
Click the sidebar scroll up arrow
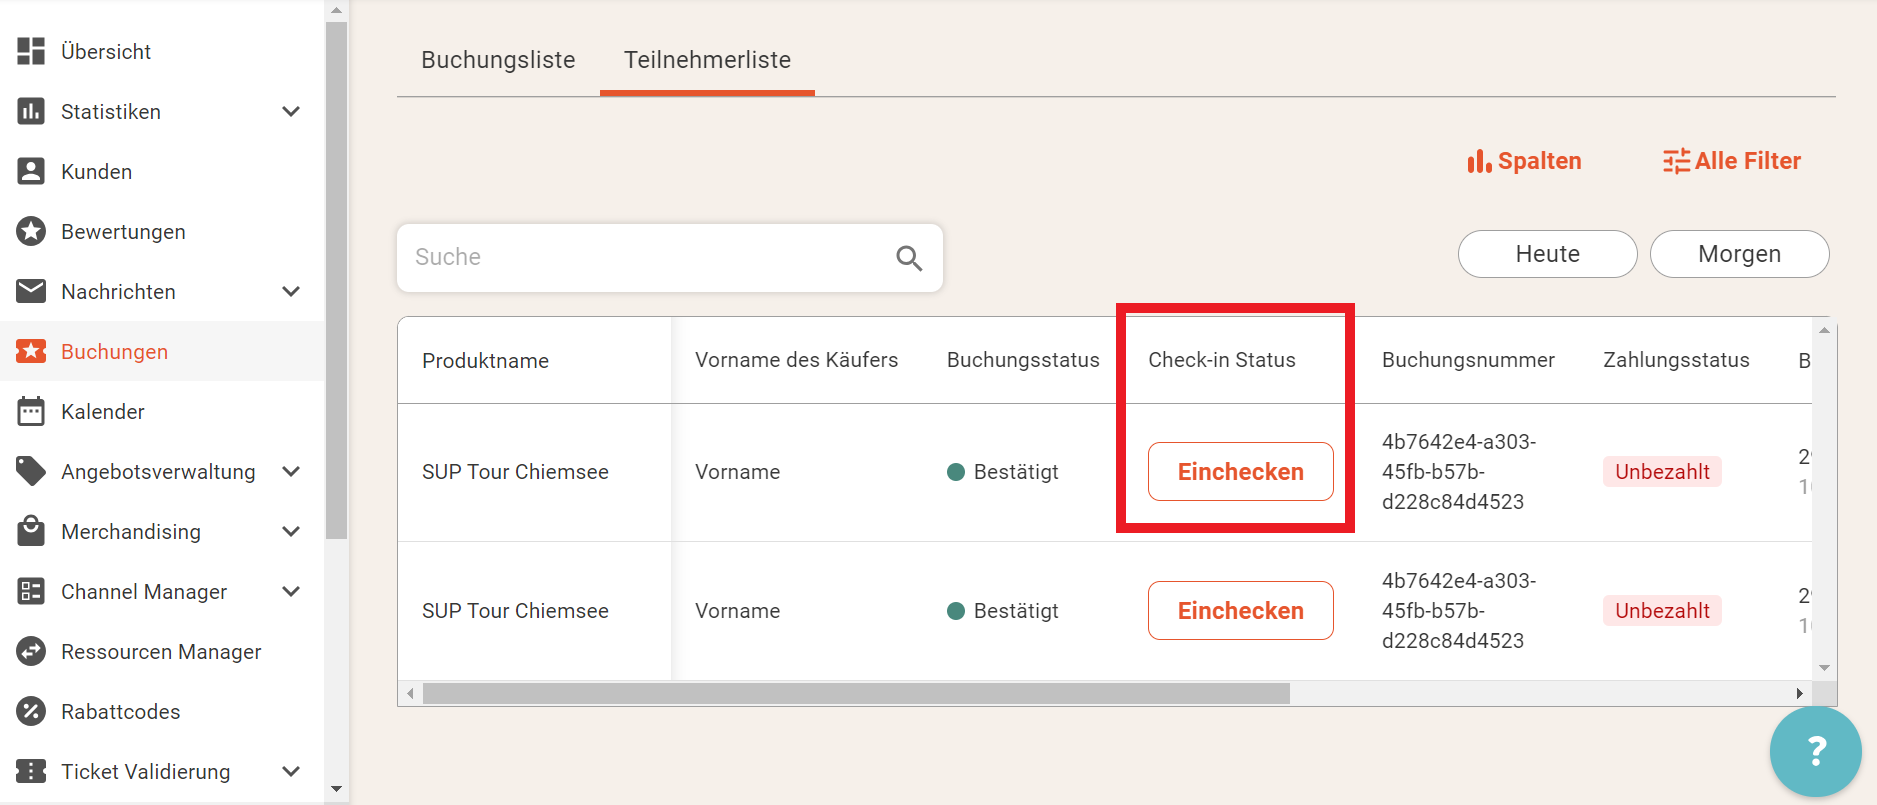point(336,11)
